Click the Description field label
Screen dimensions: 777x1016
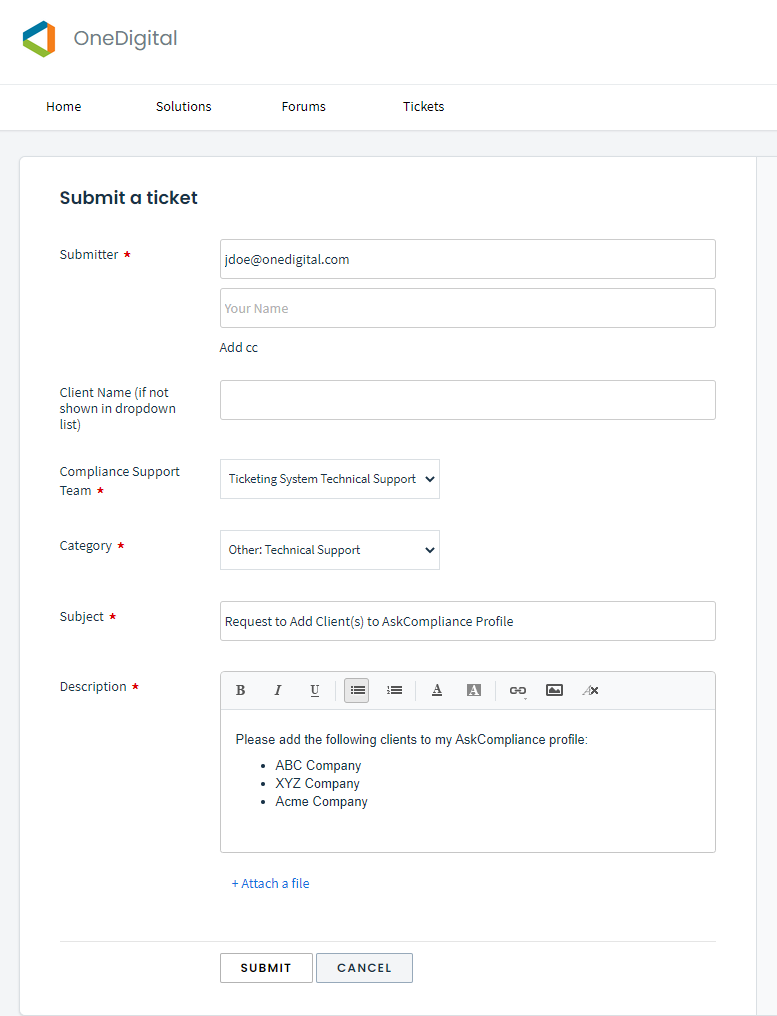[93, 687]
